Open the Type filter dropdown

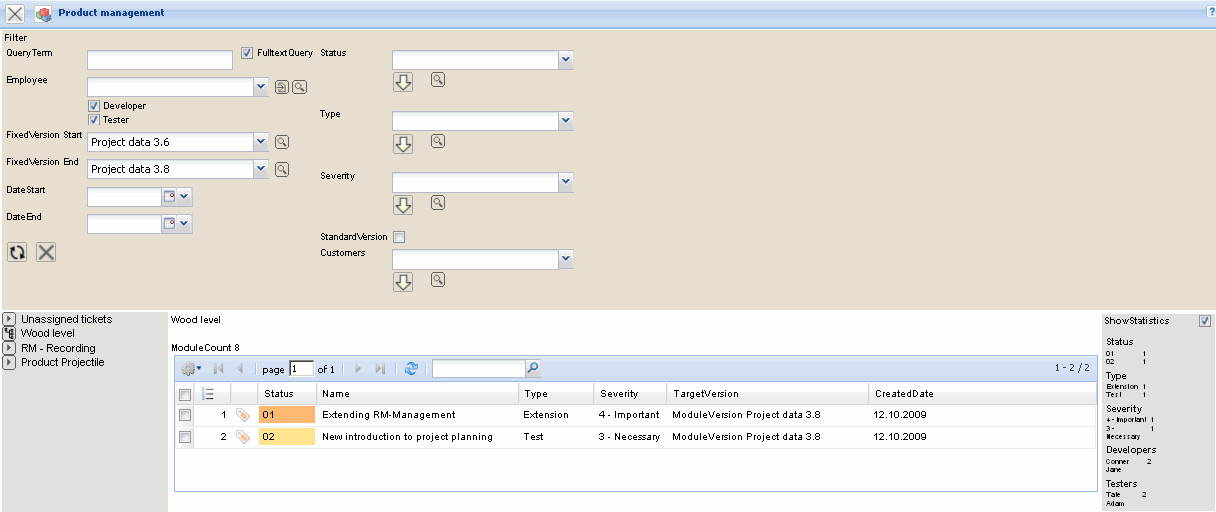pos(566,121)
